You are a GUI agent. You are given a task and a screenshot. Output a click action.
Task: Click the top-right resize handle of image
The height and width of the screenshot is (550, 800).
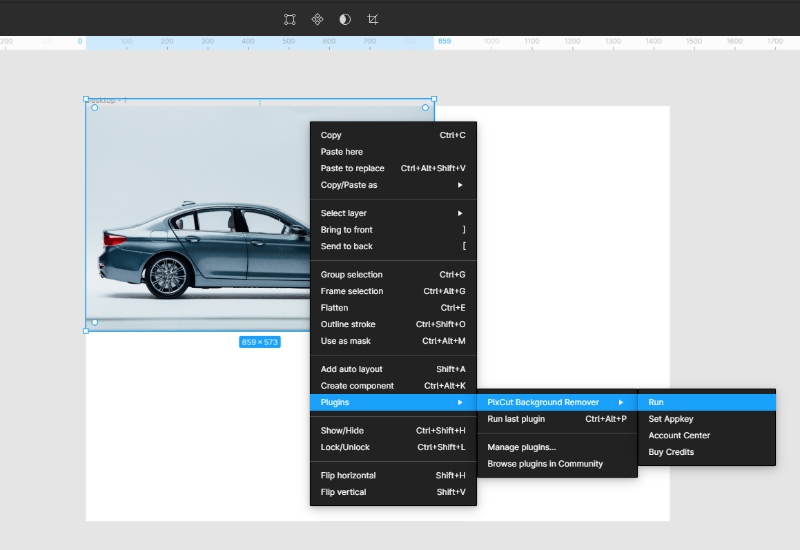coord(434,99)
